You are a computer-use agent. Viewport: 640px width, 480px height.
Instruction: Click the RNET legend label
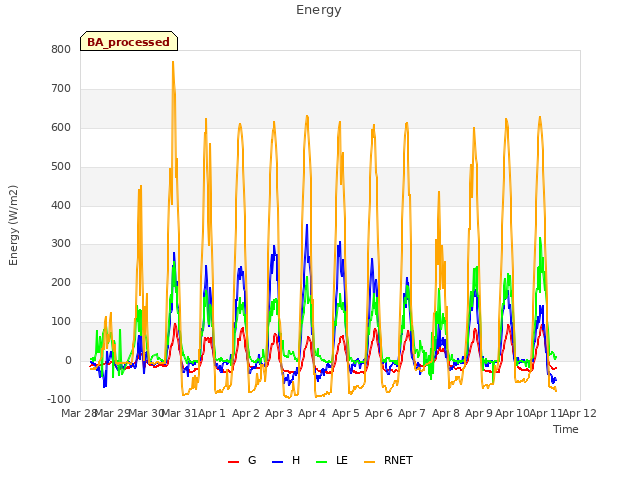pos(398,460)
